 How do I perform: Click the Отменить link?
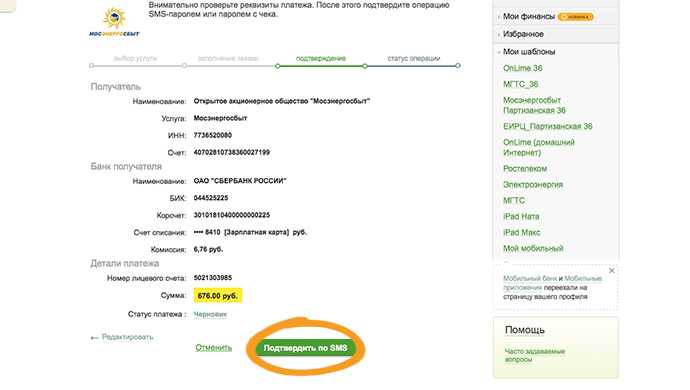[x=213, y=348]
